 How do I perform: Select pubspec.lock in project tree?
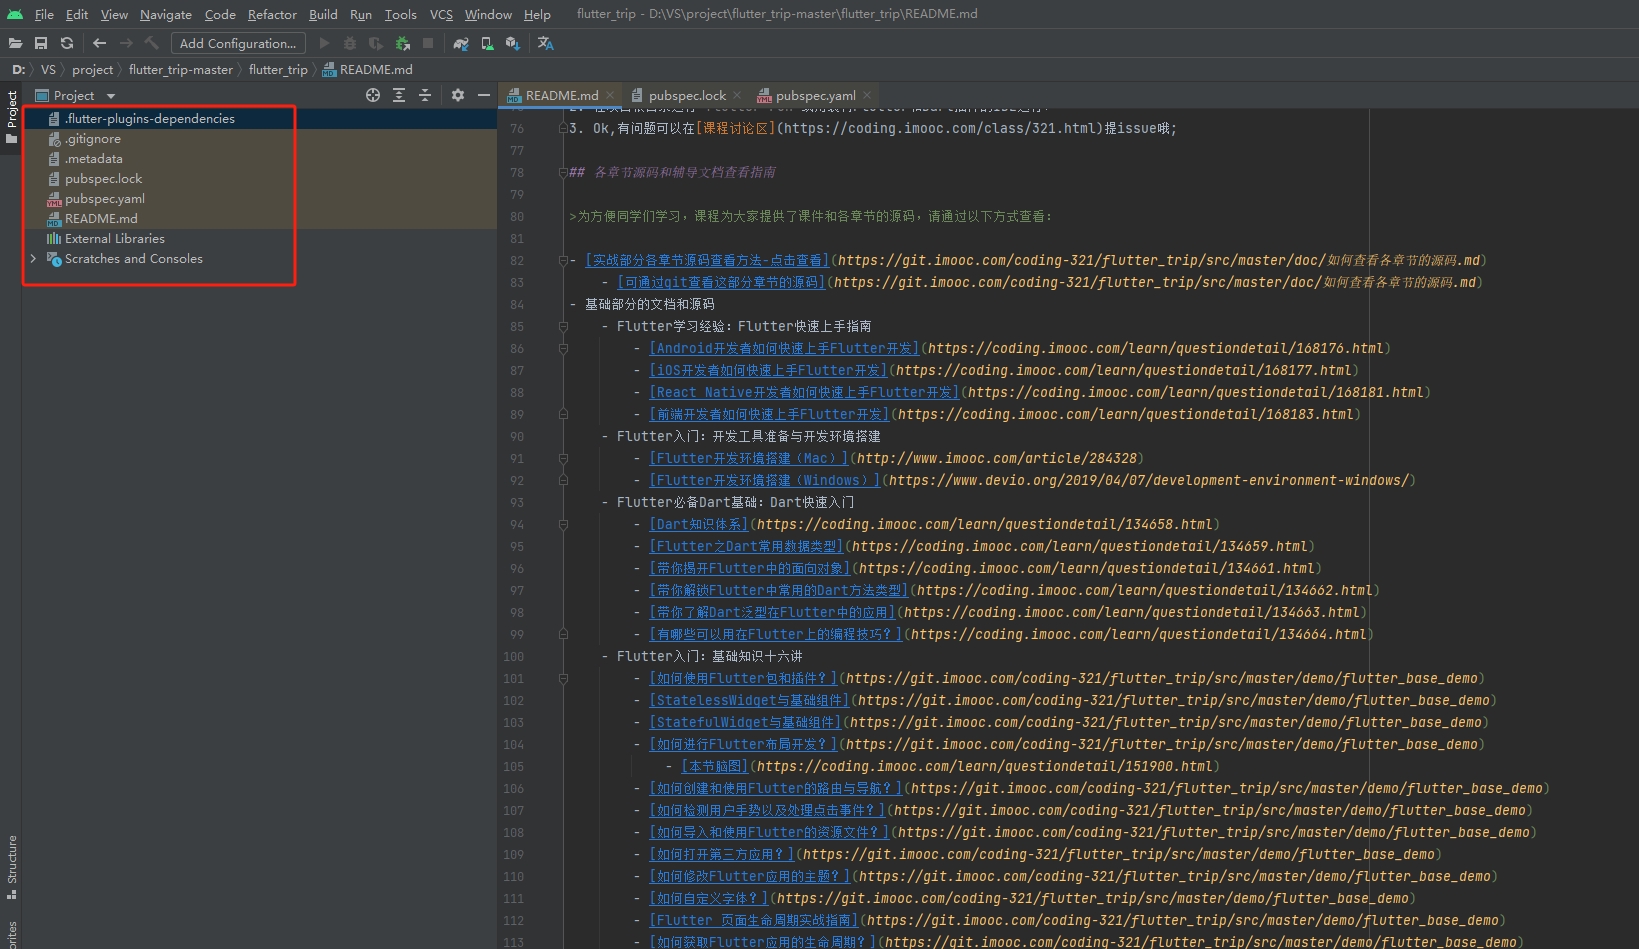104,178
